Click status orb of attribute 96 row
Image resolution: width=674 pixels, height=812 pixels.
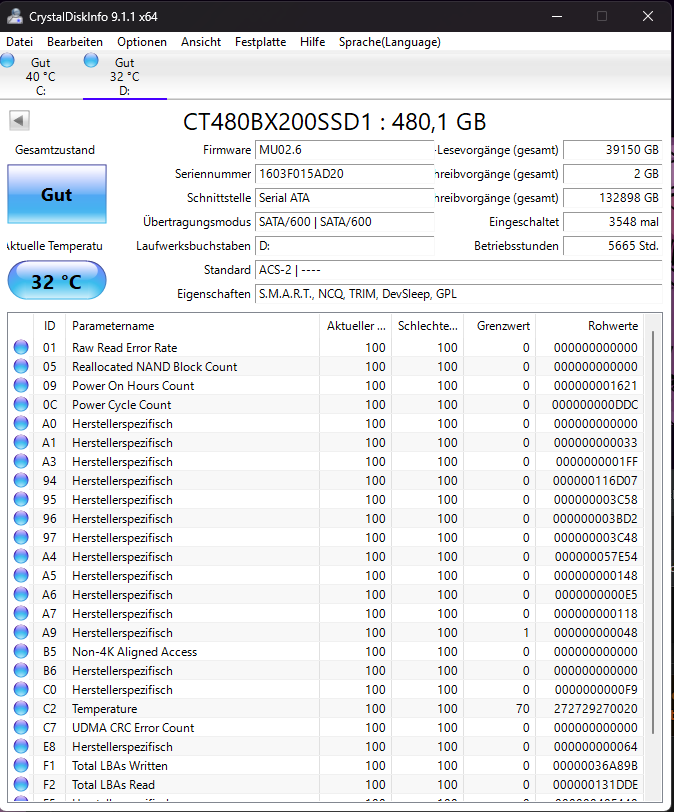(x=21, y=518)
